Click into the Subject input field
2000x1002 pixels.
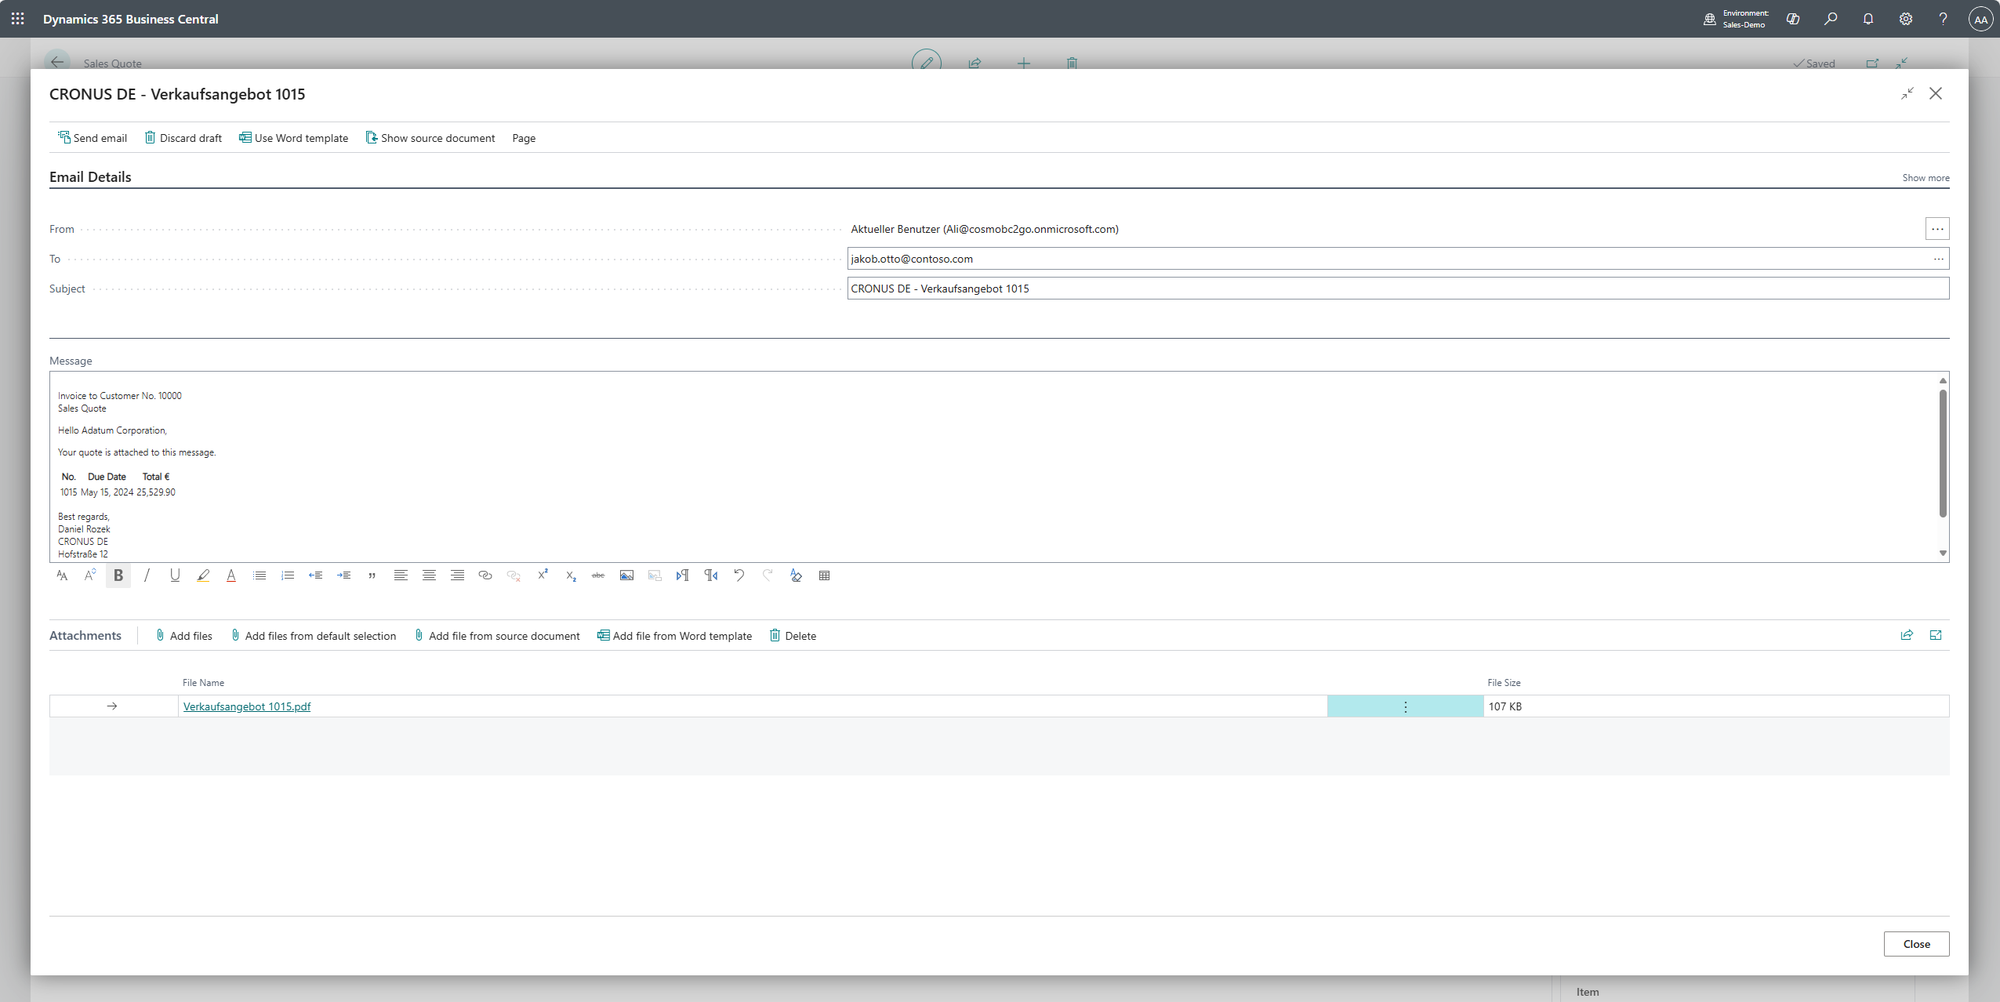(x=1397, y=289)
